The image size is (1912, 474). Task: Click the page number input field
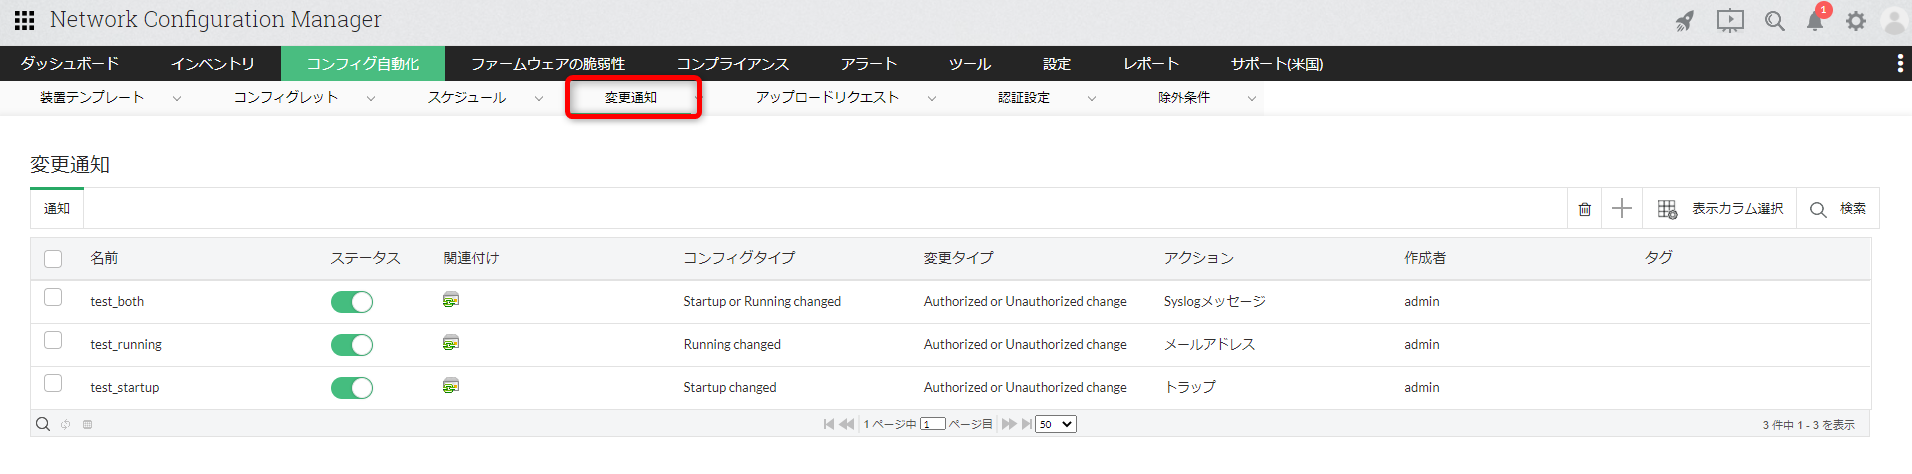pyautogui.click(x=932, y=424)
